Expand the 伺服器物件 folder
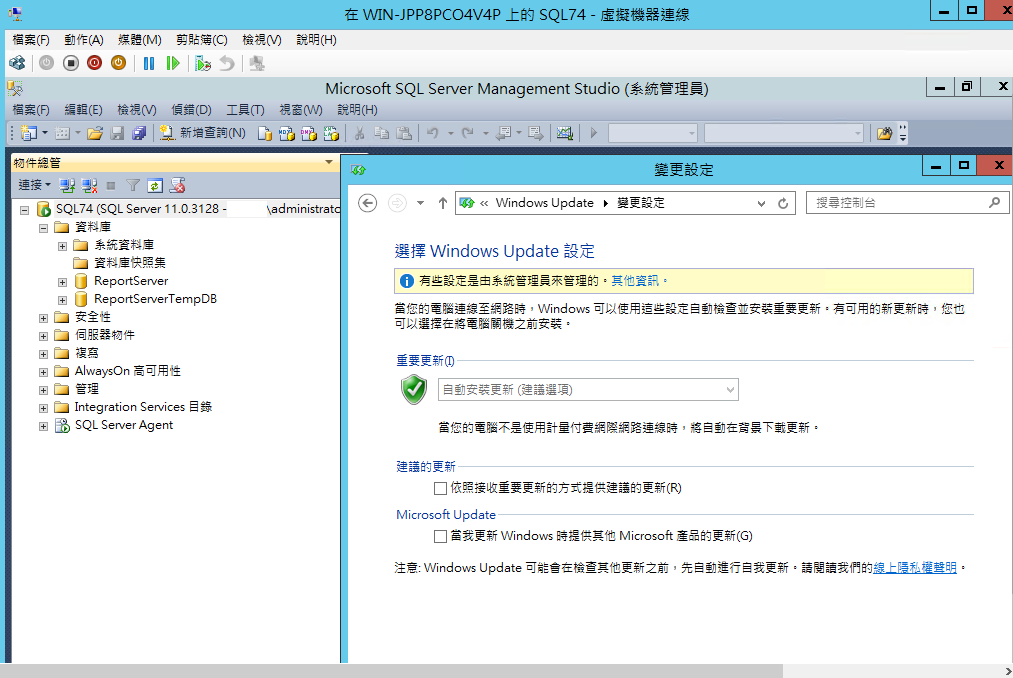 pos(43,337)
